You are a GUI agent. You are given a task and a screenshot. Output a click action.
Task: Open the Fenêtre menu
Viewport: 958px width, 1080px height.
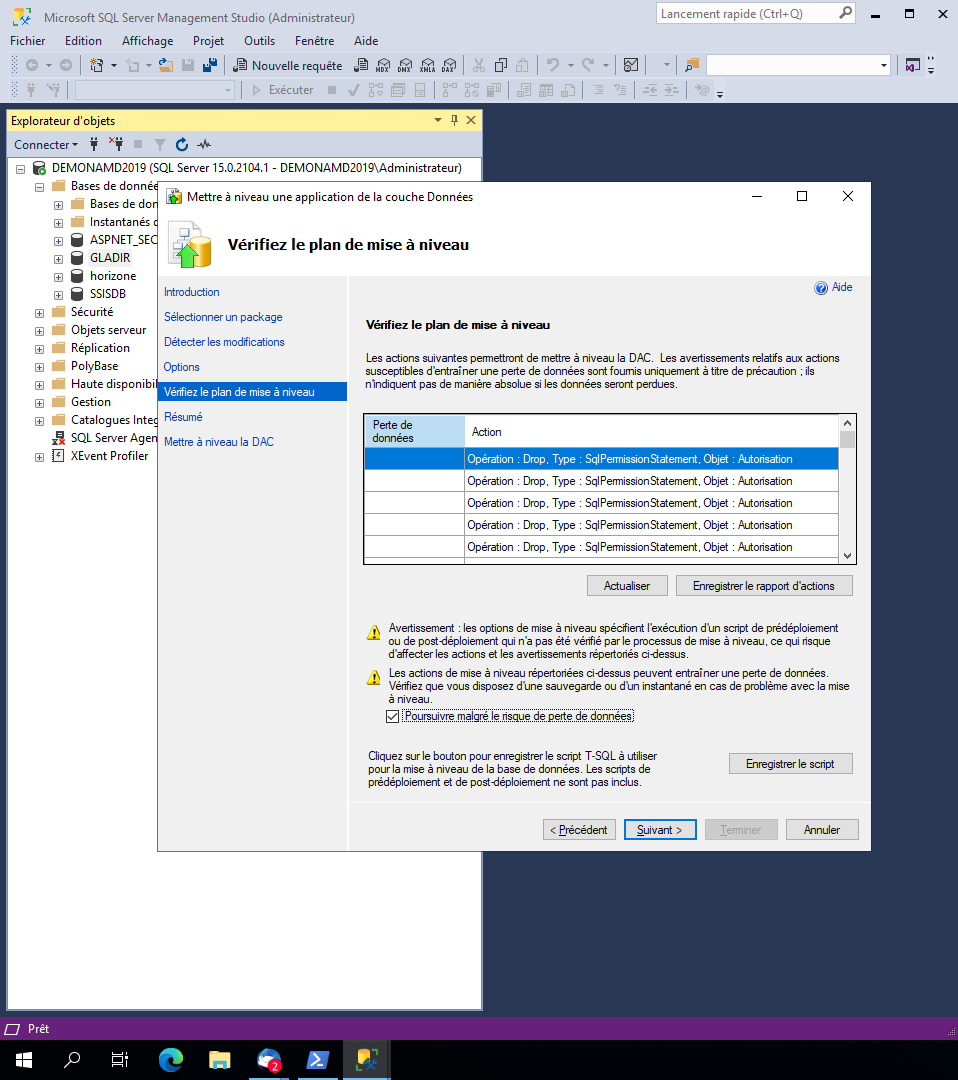pos(315,41)
